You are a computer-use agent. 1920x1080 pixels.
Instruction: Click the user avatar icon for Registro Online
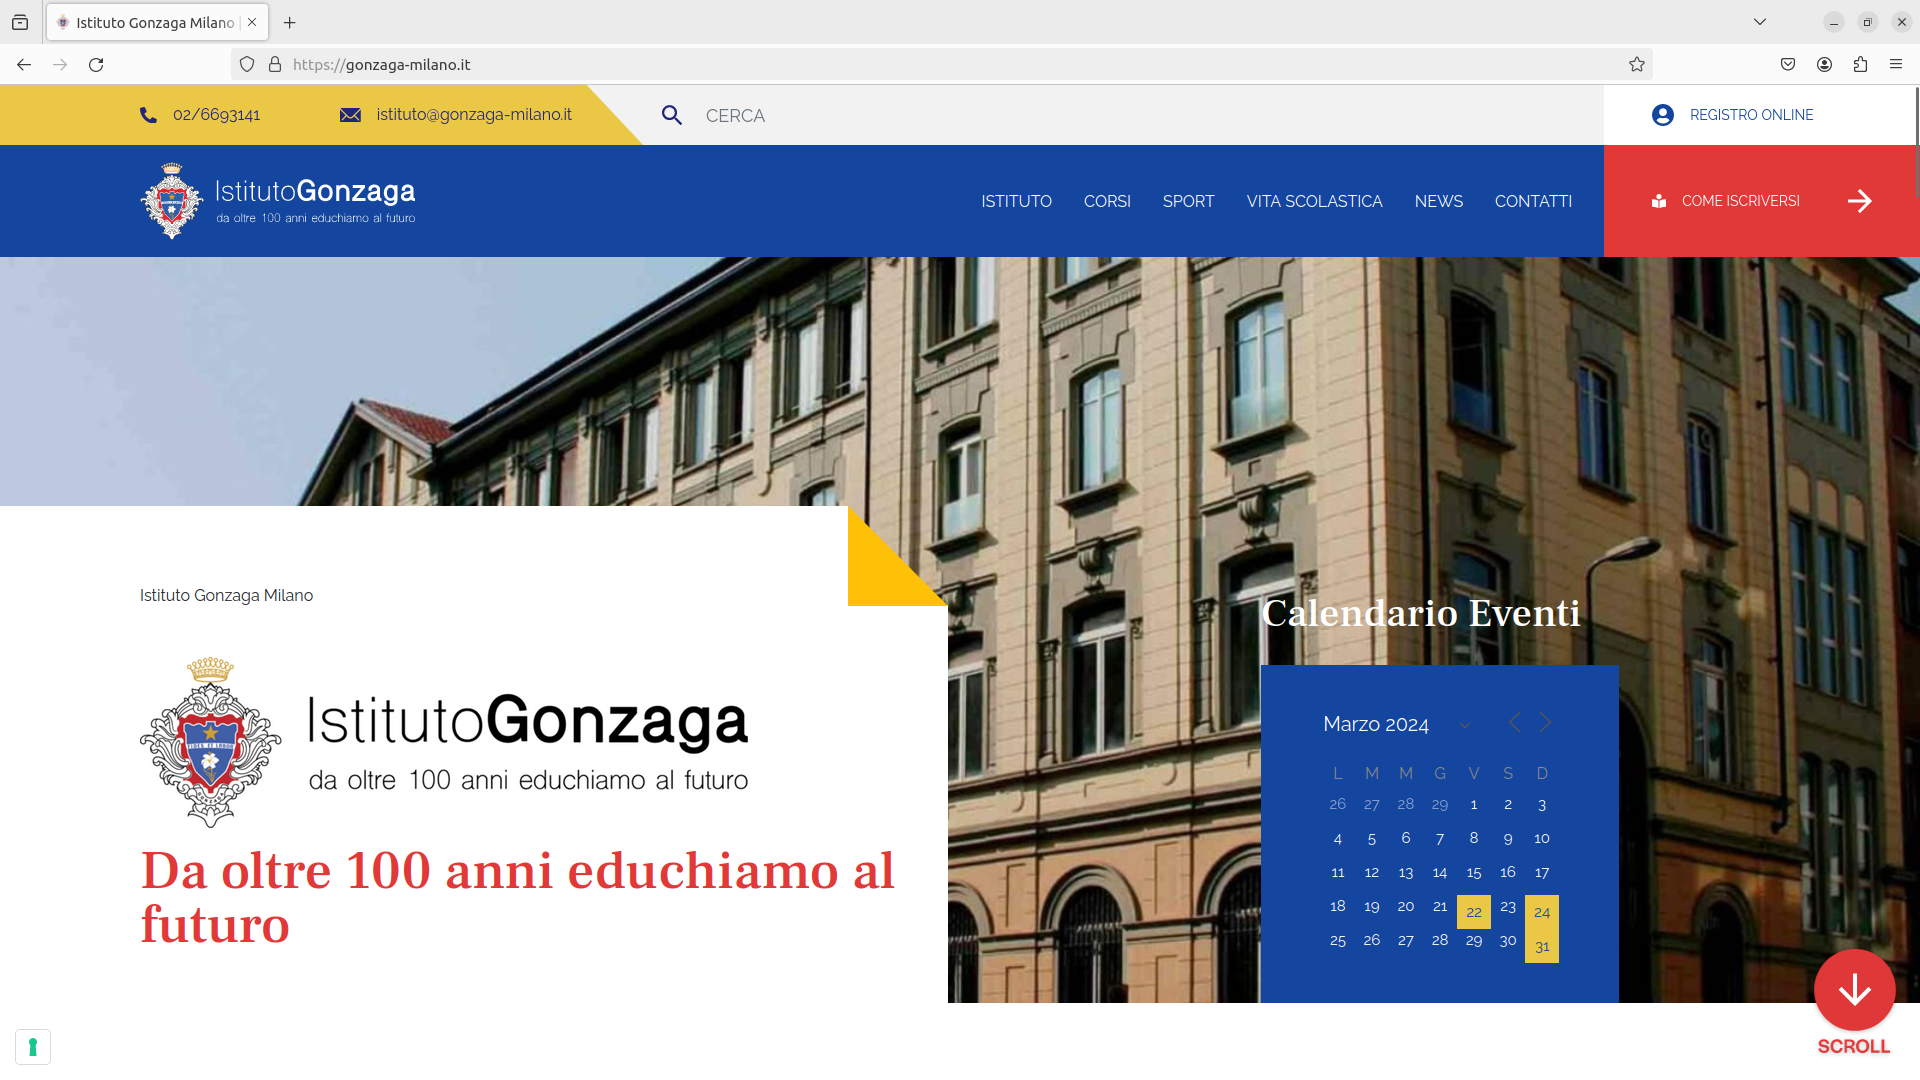1663,115
